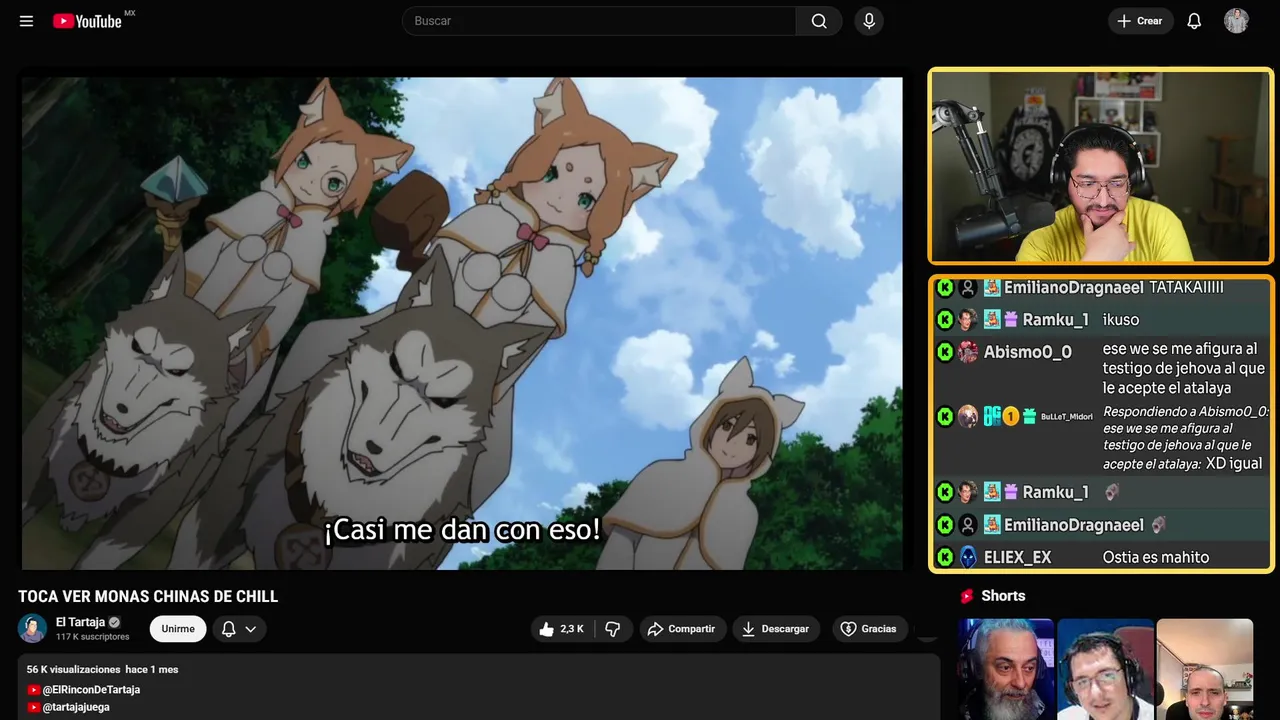
Task: Click the Shorts logo icon
Action: (x=967, y=596)
